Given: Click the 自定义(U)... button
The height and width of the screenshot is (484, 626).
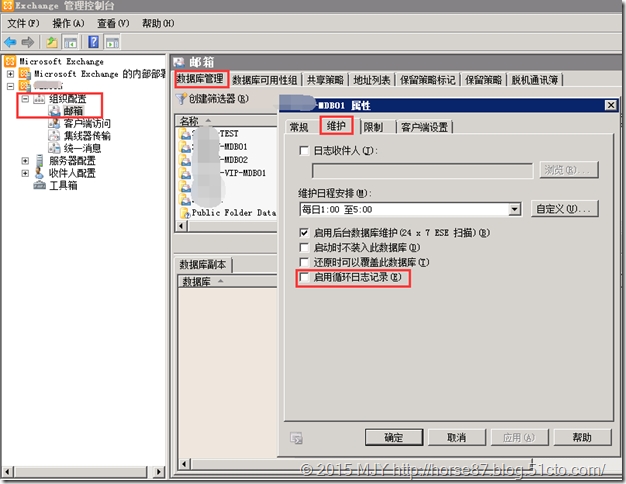Looking at the screenshot, I should (564, 209).
